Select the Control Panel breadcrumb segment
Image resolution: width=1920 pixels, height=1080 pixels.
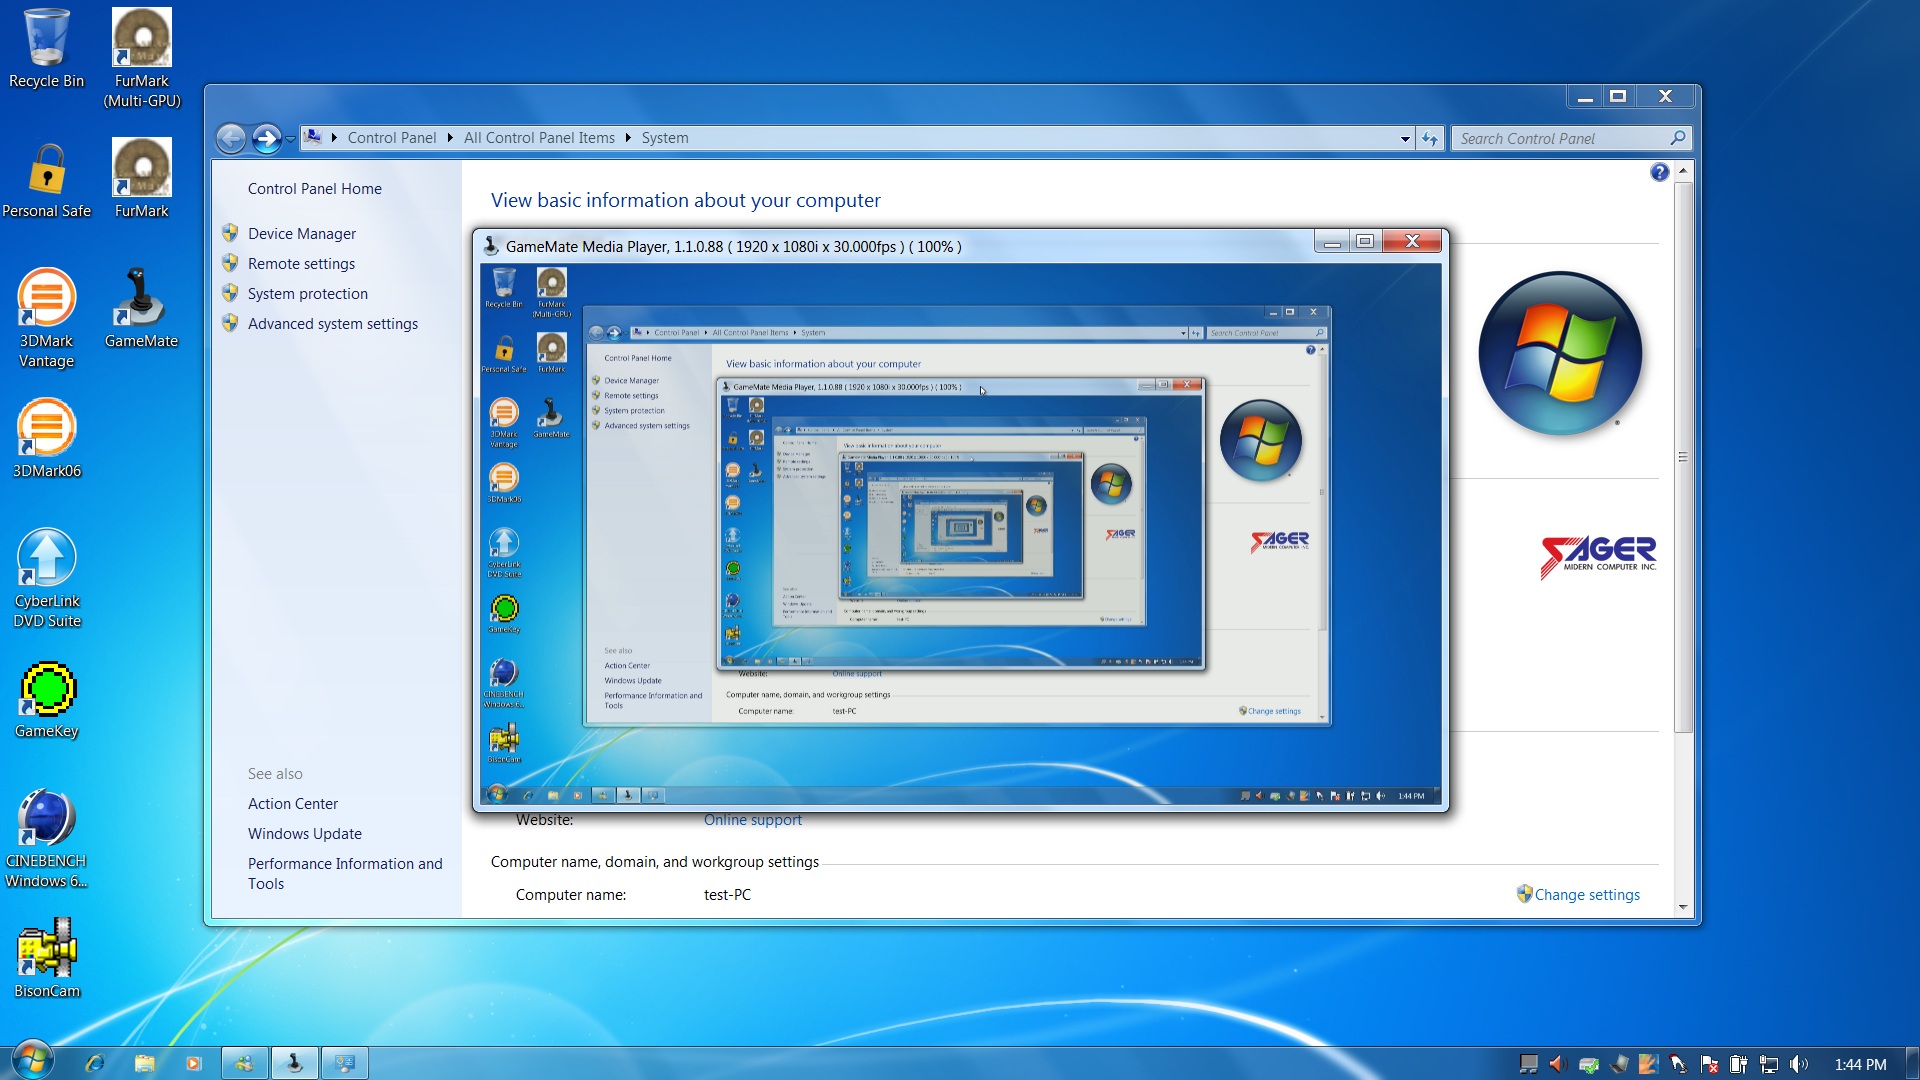tap(392, 138)
